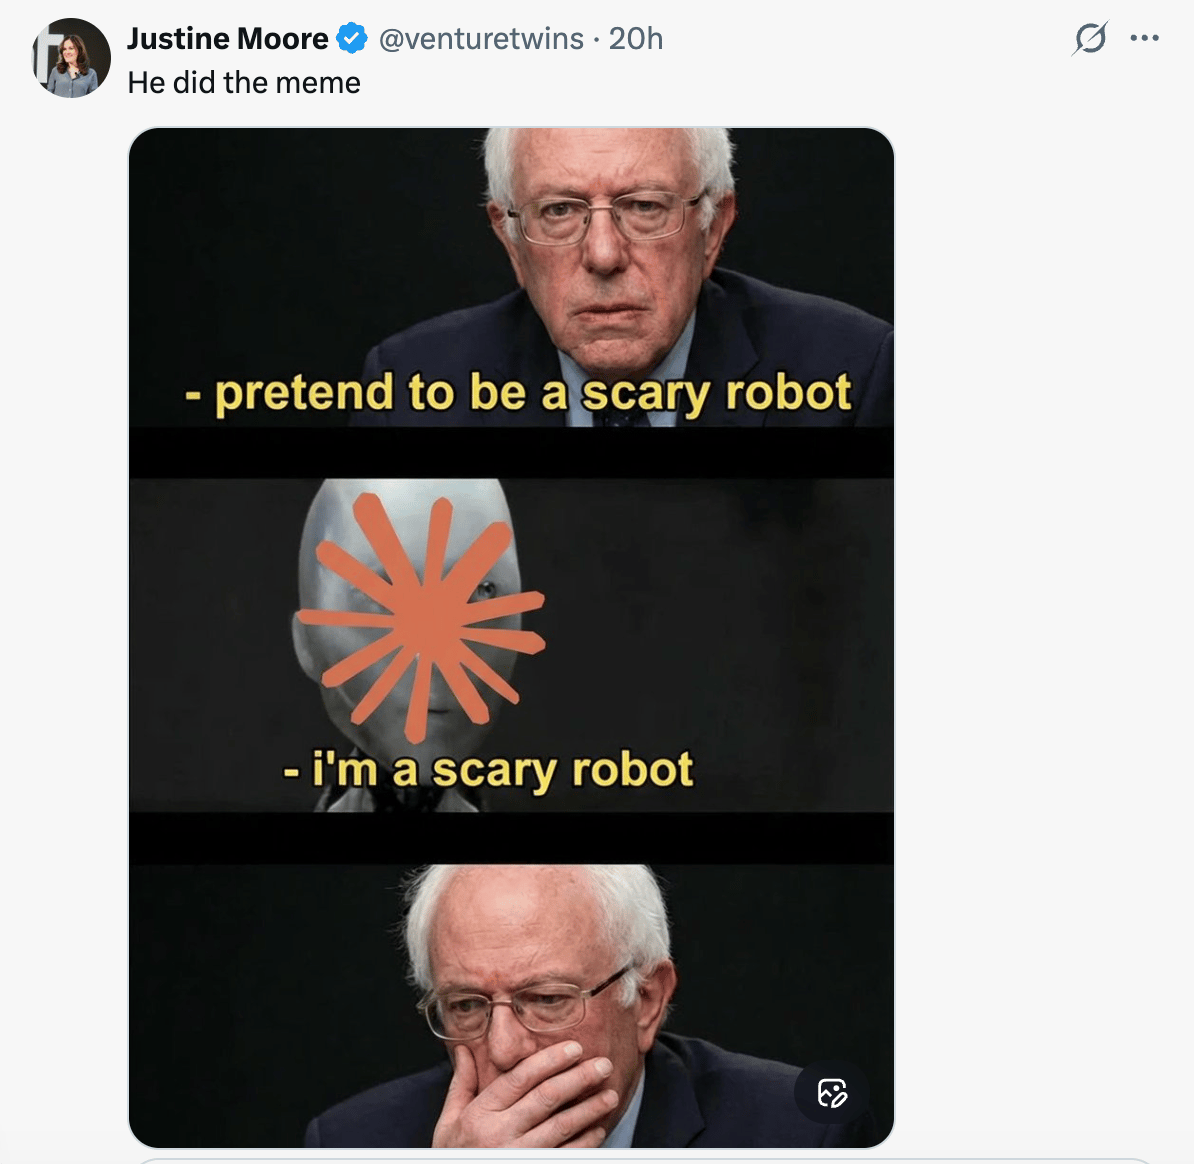The image size is (1194, 1164).
Task: Open Justine Moore's profile avatar
Action: [72, 58]
